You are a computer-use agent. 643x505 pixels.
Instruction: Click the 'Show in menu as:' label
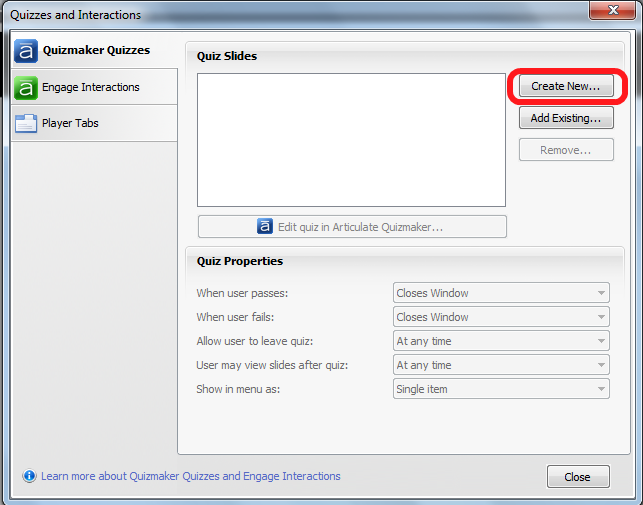(x=238, y=389)
